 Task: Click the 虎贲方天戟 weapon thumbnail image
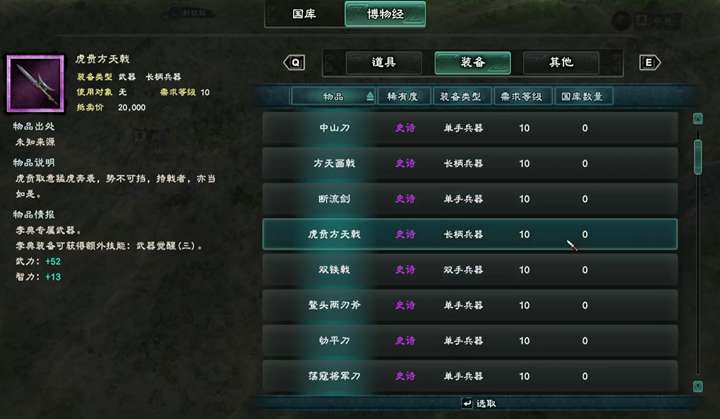[x=35, y=84]
